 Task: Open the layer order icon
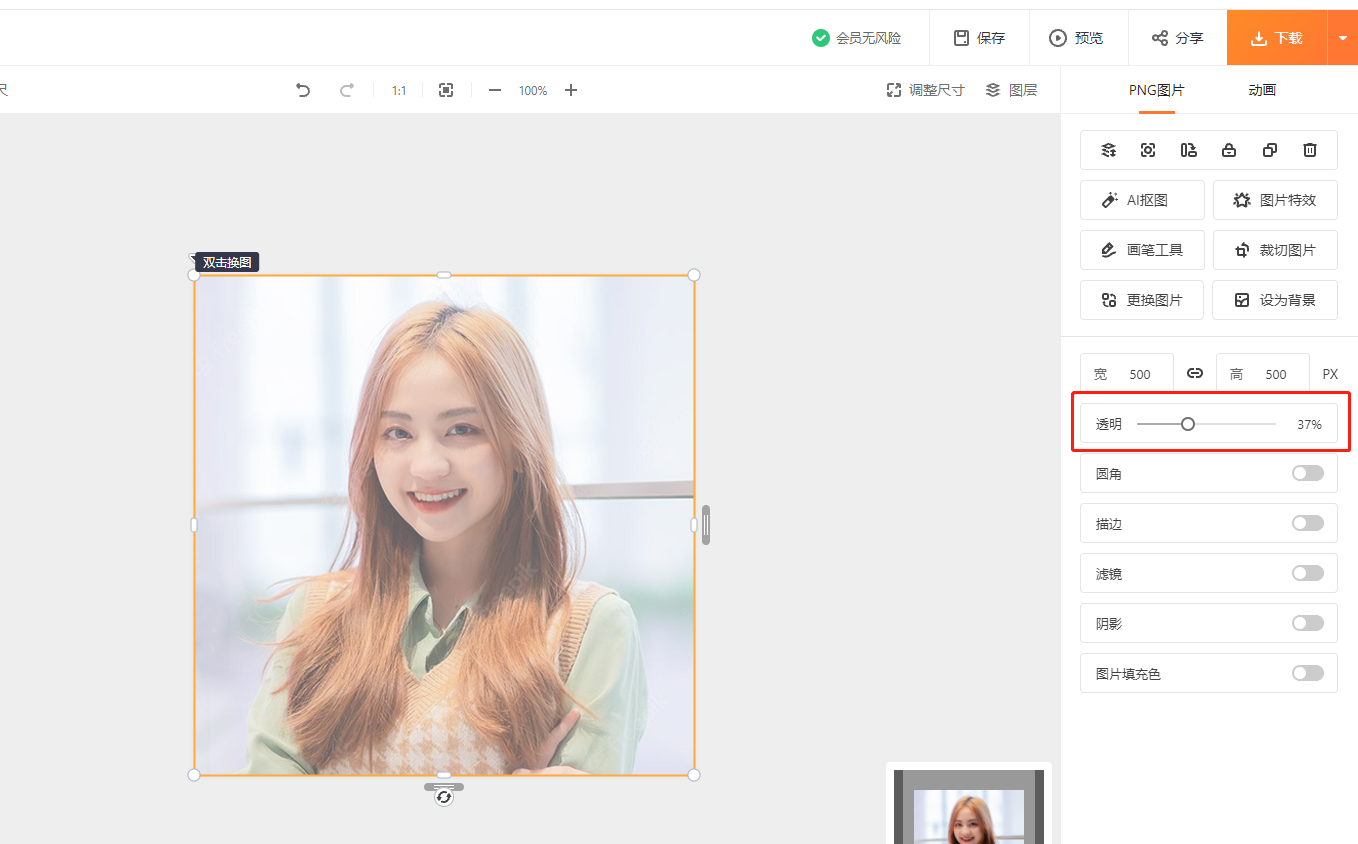[1108, 150]
